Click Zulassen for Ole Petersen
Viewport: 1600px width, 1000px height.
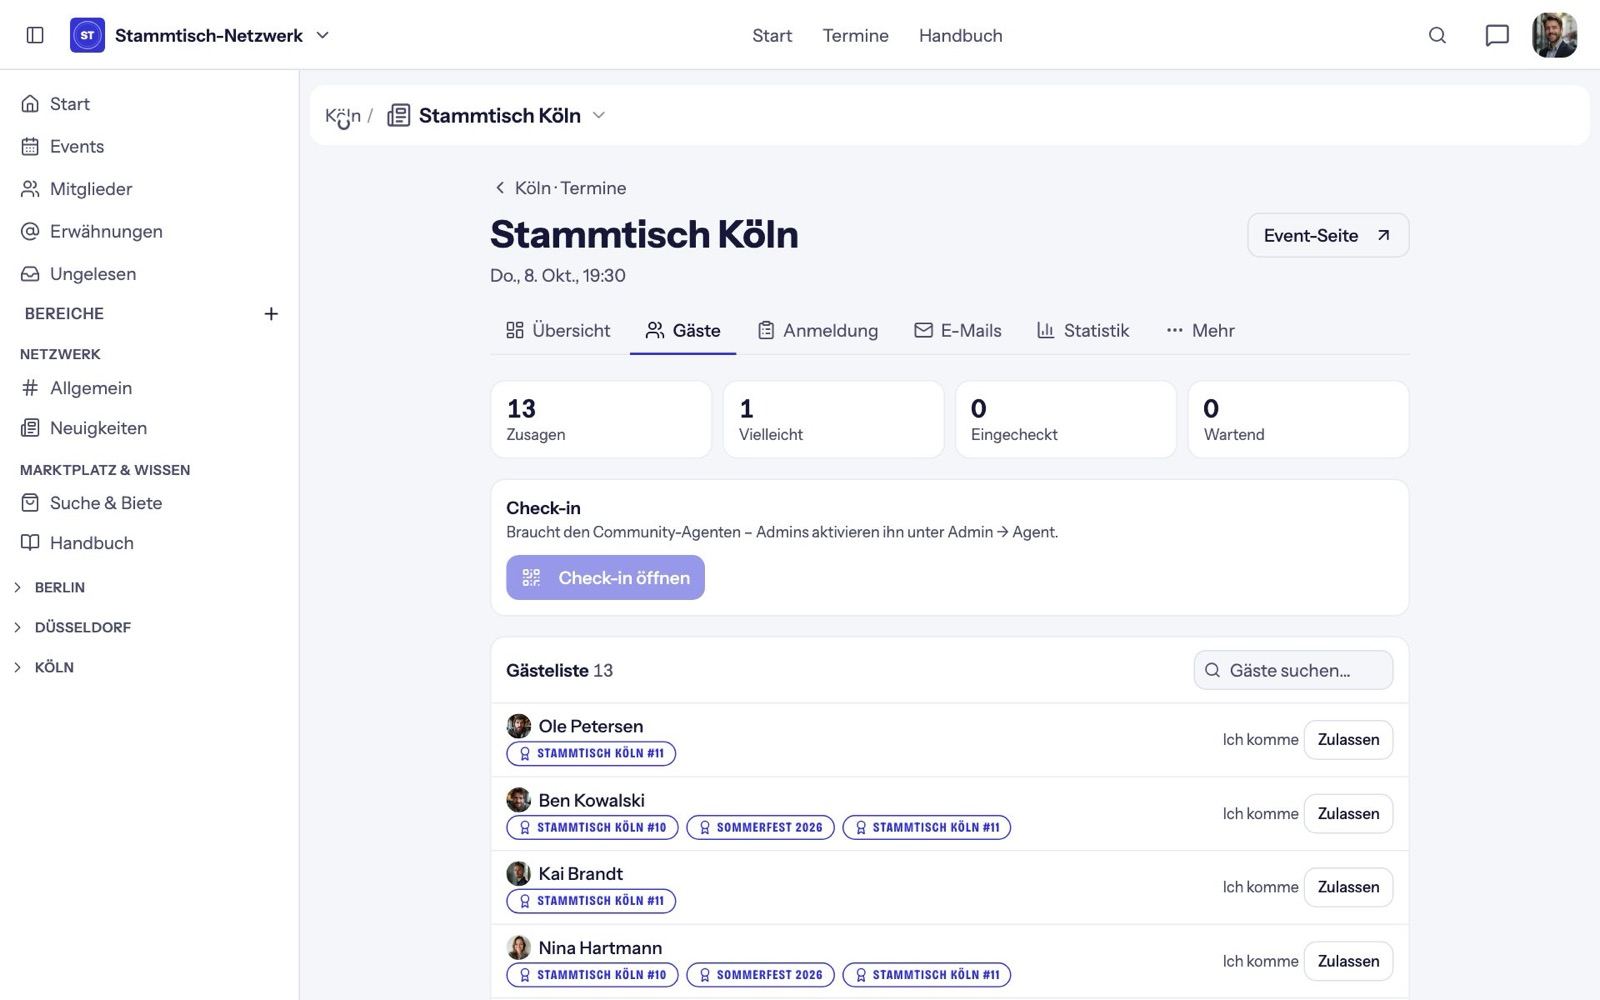click(x=1348, y=740)
